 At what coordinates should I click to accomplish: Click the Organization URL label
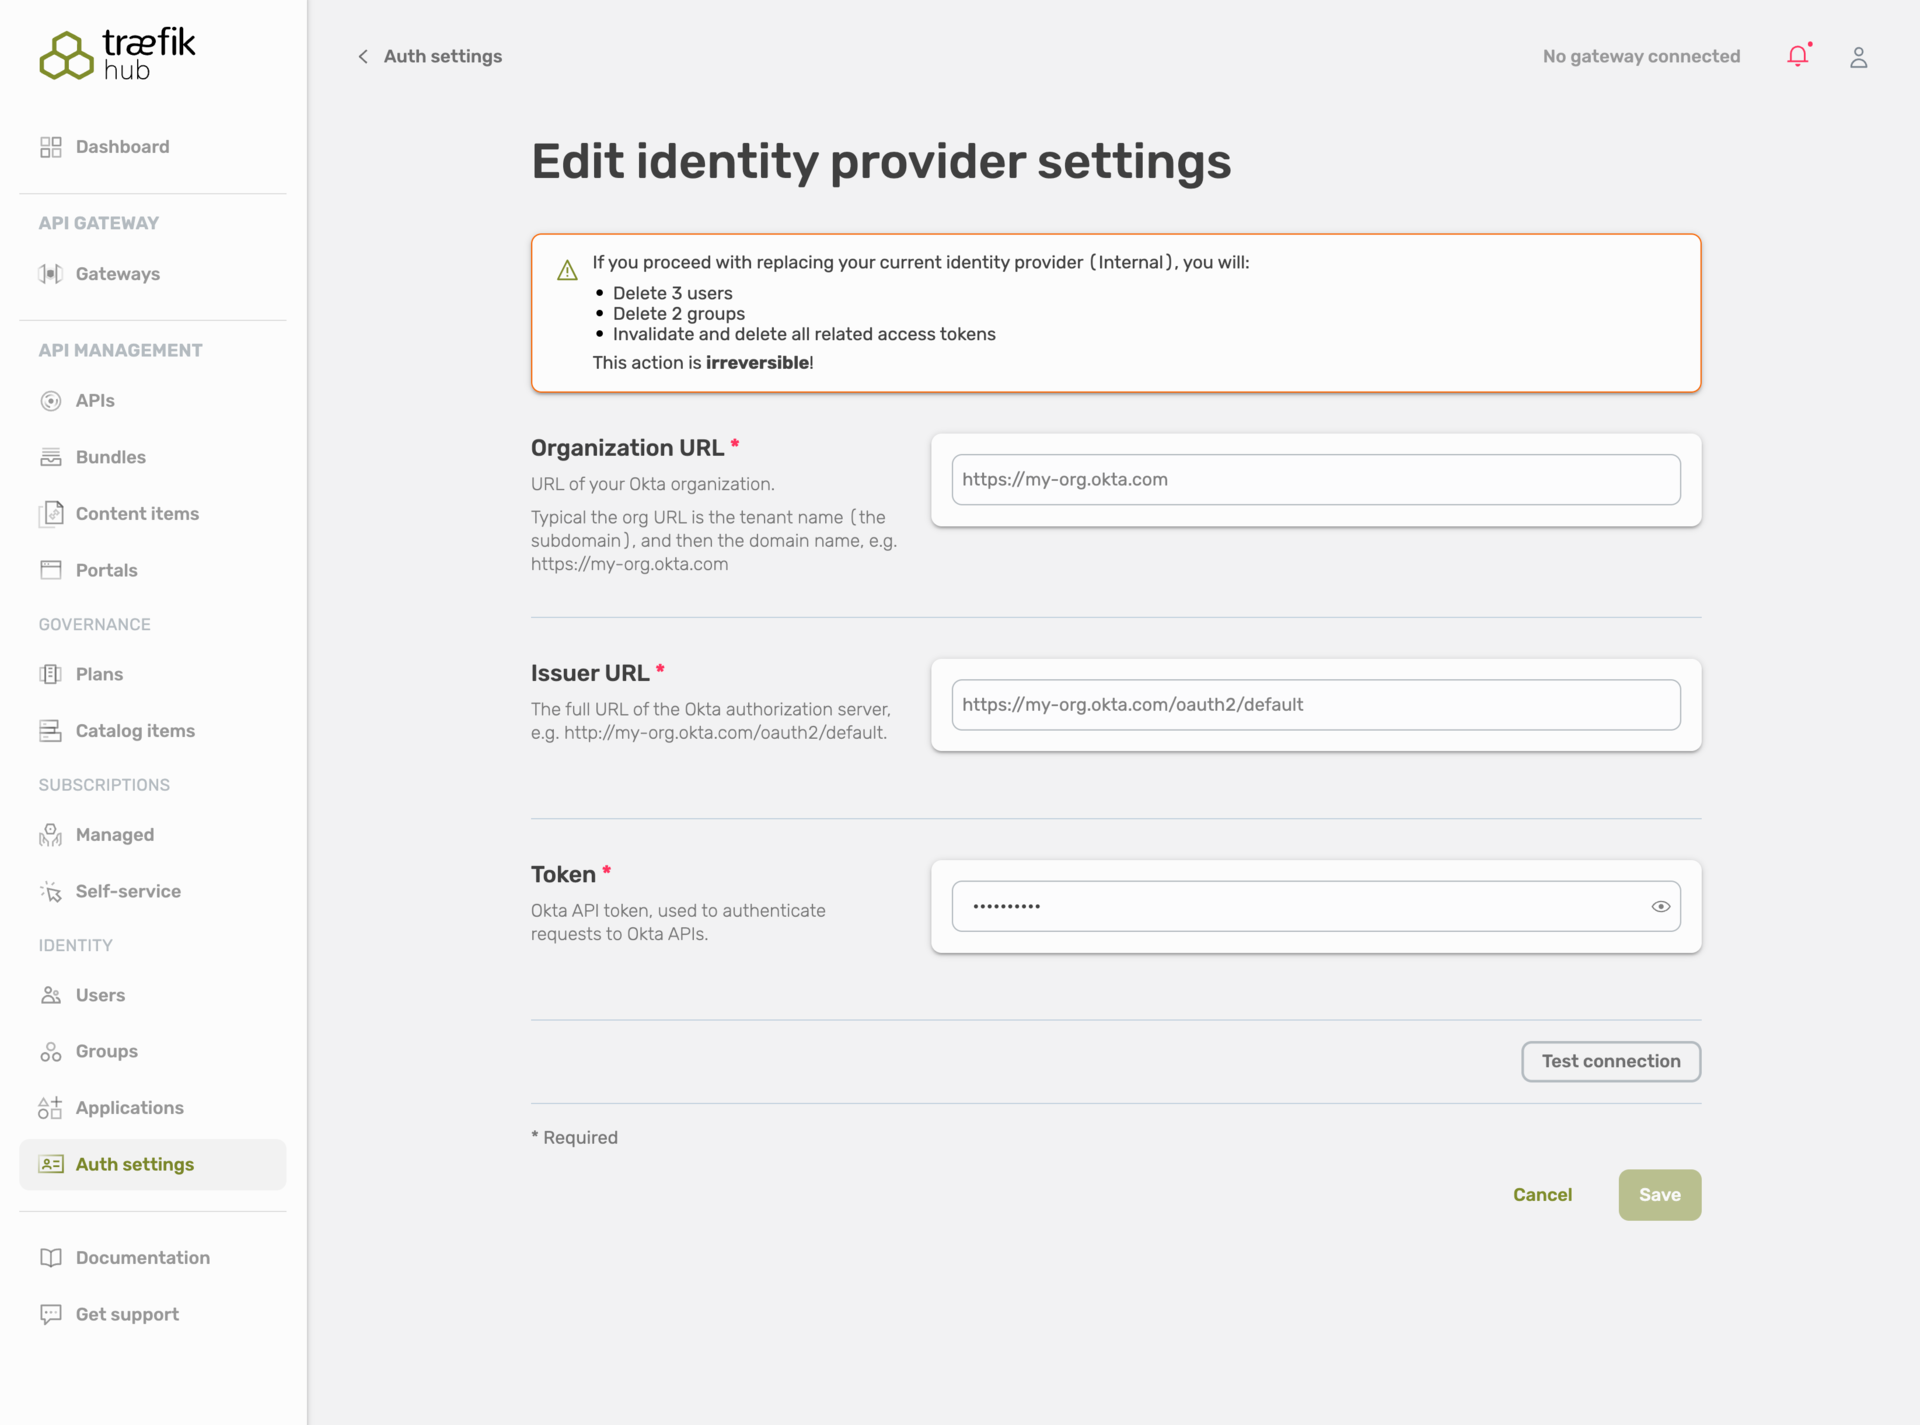click(x=627, y=447)
